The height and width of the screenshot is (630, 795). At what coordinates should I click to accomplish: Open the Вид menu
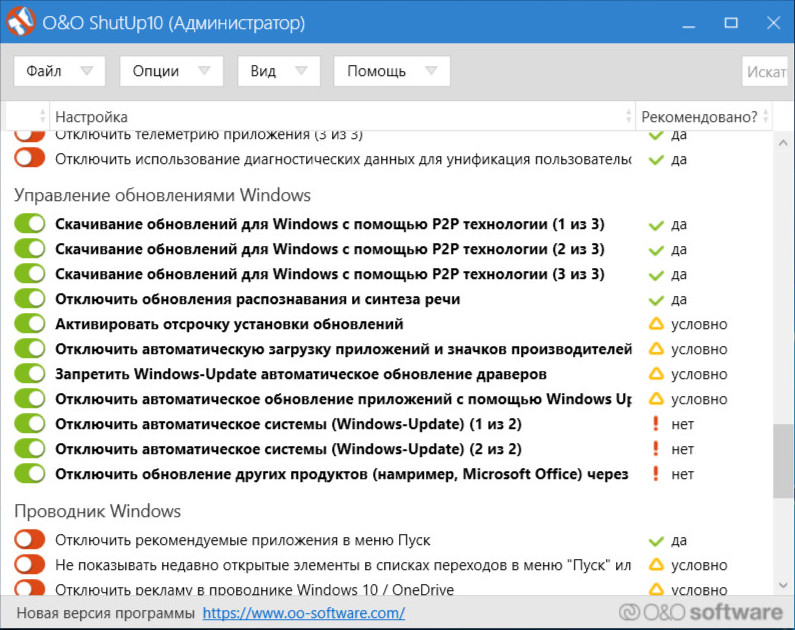pyautogui.click(x=279, y=71)
